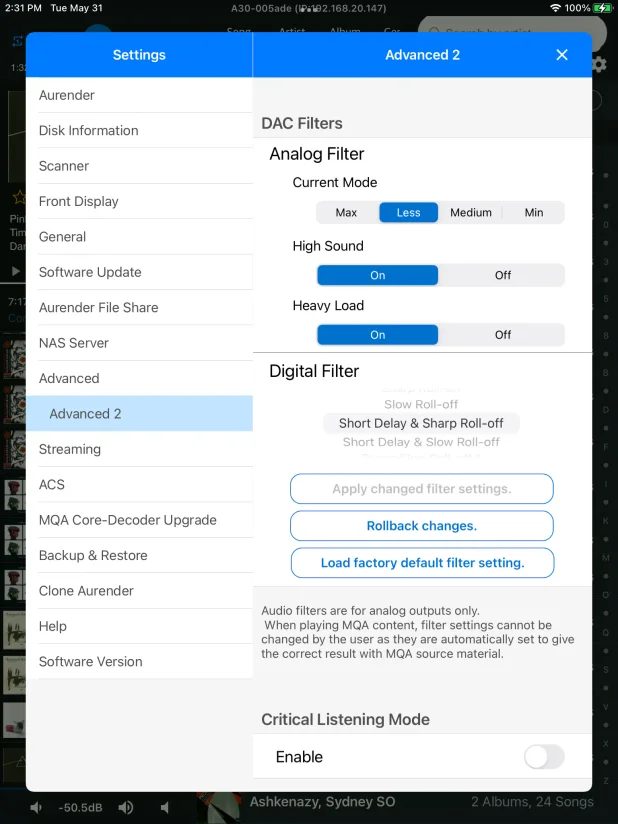
Task: Open Aurender settings section
Action: pos(139,95)
